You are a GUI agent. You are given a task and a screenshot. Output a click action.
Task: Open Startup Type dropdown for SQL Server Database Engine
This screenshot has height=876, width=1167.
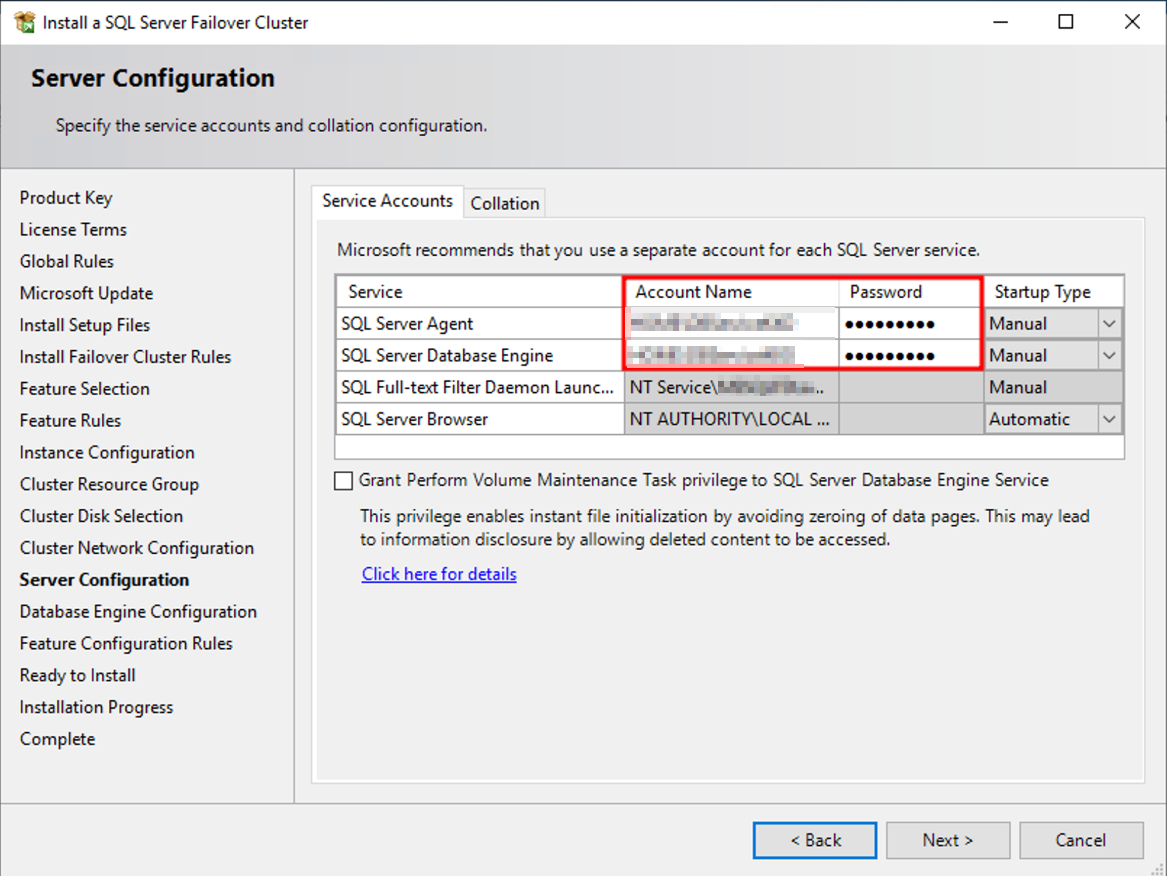[1109, 356]
